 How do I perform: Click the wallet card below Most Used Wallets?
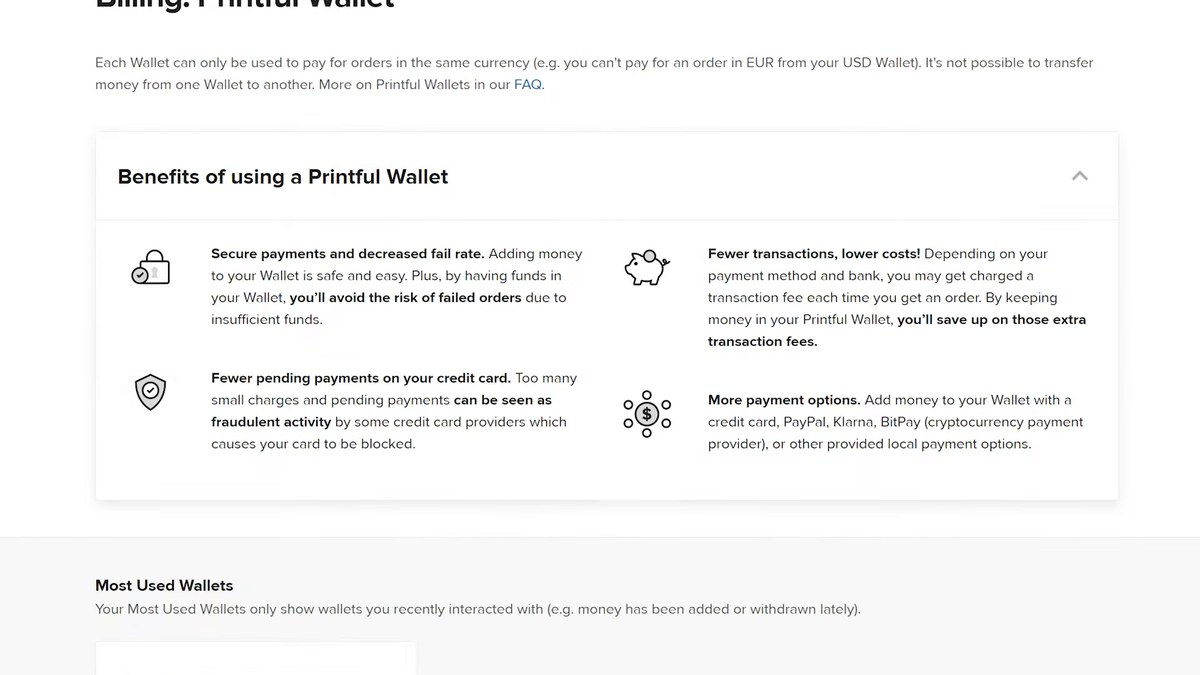(x=255, y=659)
